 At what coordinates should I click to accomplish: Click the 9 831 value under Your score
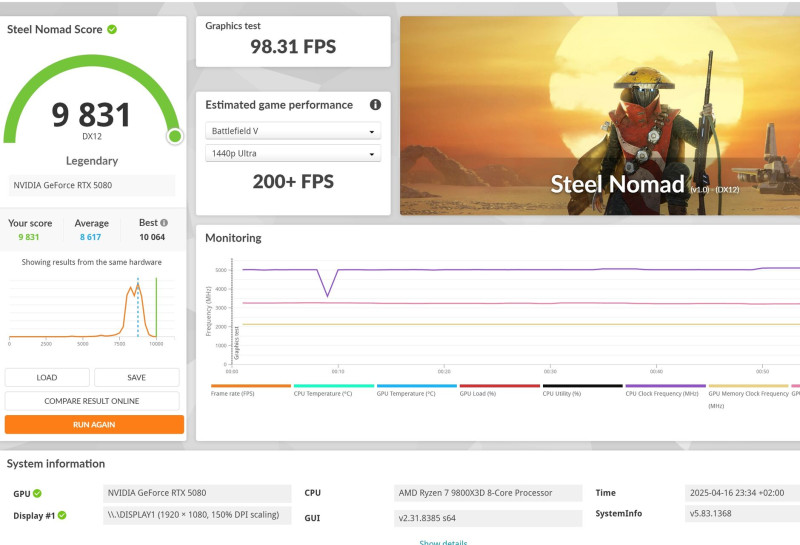coord(29,237)
